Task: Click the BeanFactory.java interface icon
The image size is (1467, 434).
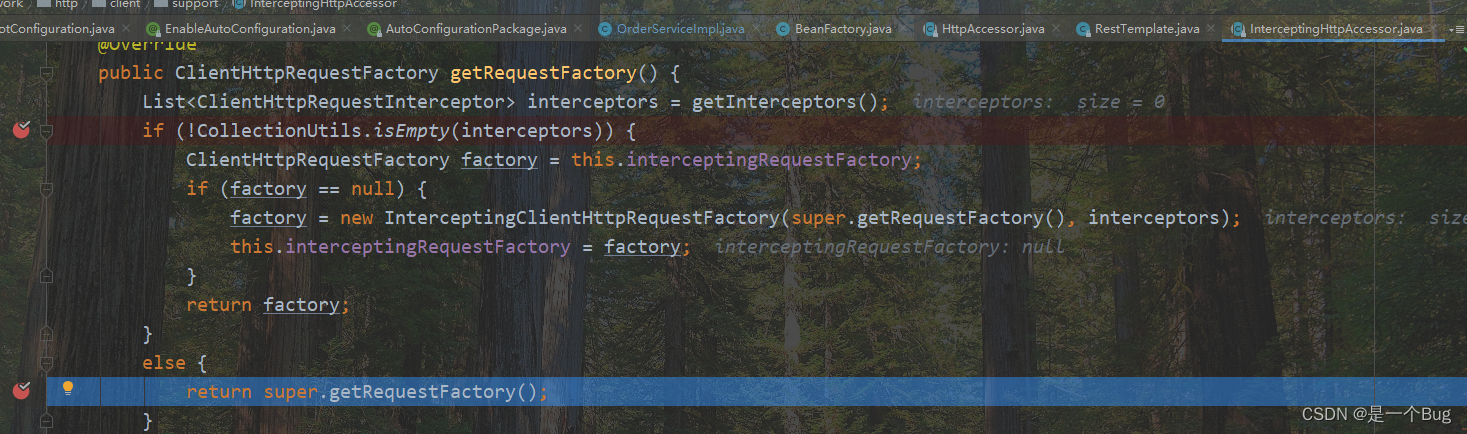Action: pos(783,29)
